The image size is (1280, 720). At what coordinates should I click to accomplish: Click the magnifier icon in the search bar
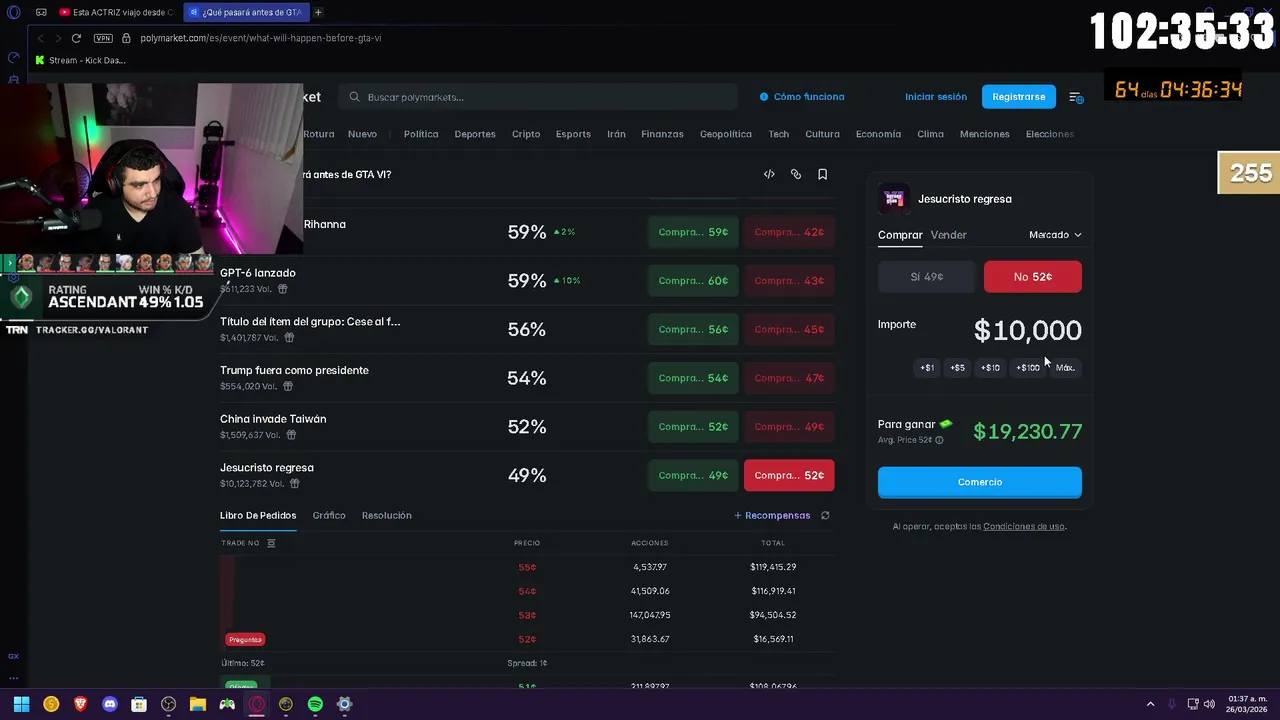354,97
